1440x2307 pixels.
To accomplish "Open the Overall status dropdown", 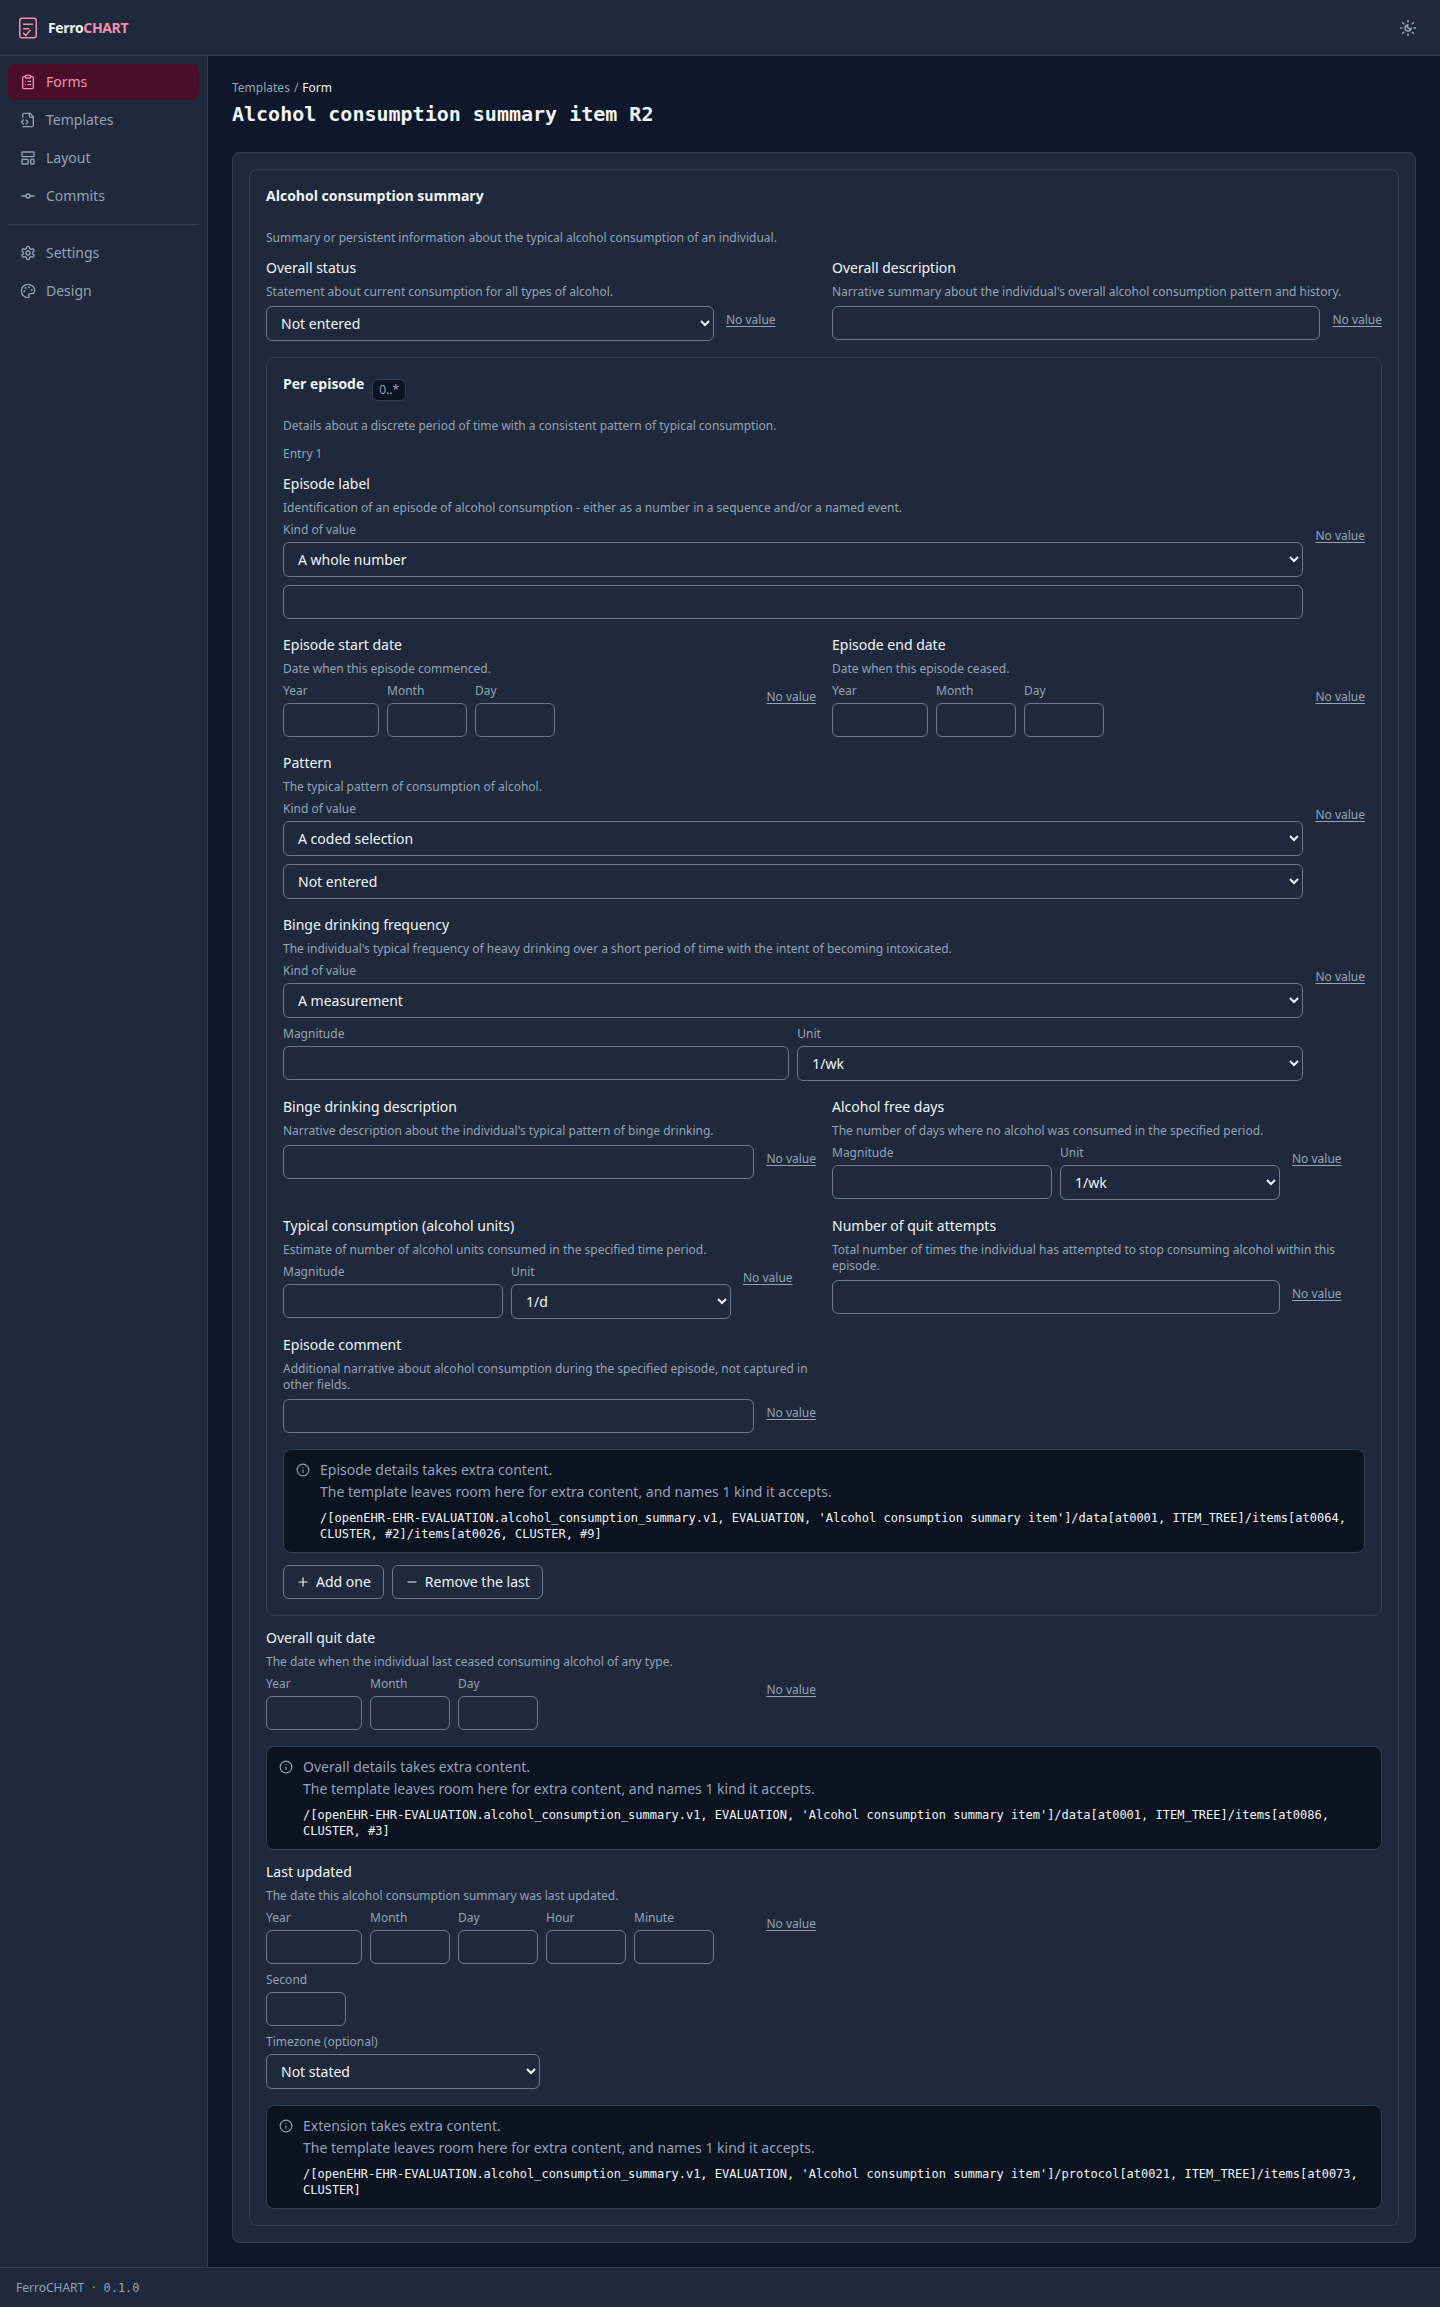I will click(490, 324).
